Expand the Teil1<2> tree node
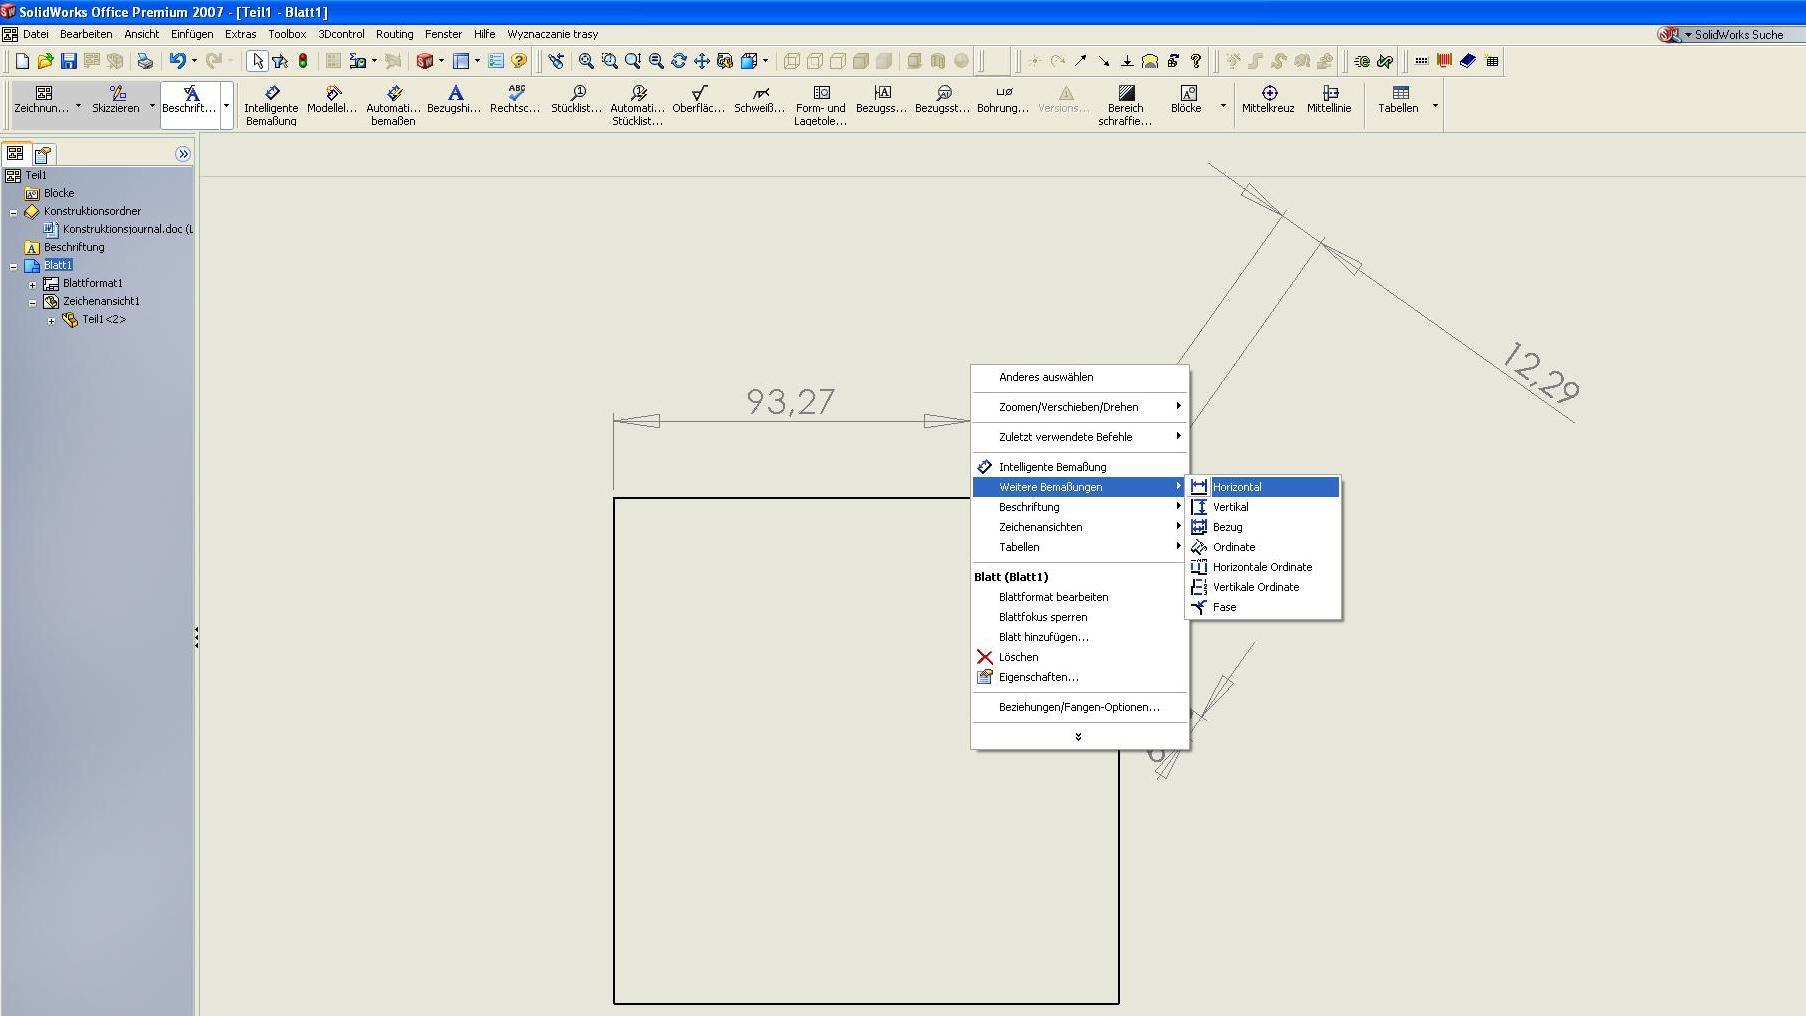Viewport: 1806px width, 1016px height. click(51, 320)
